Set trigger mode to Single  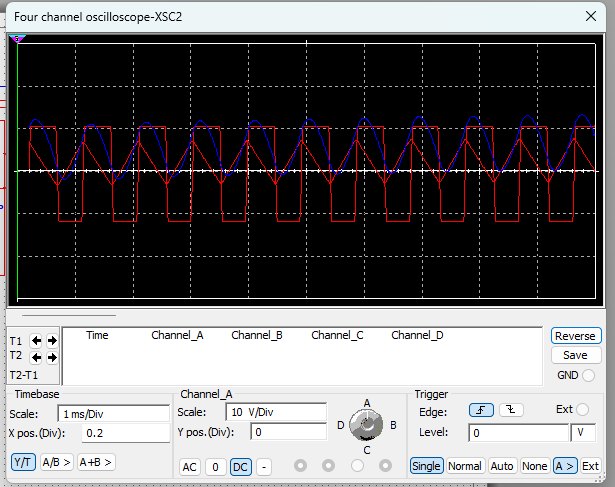coord(426,466)
